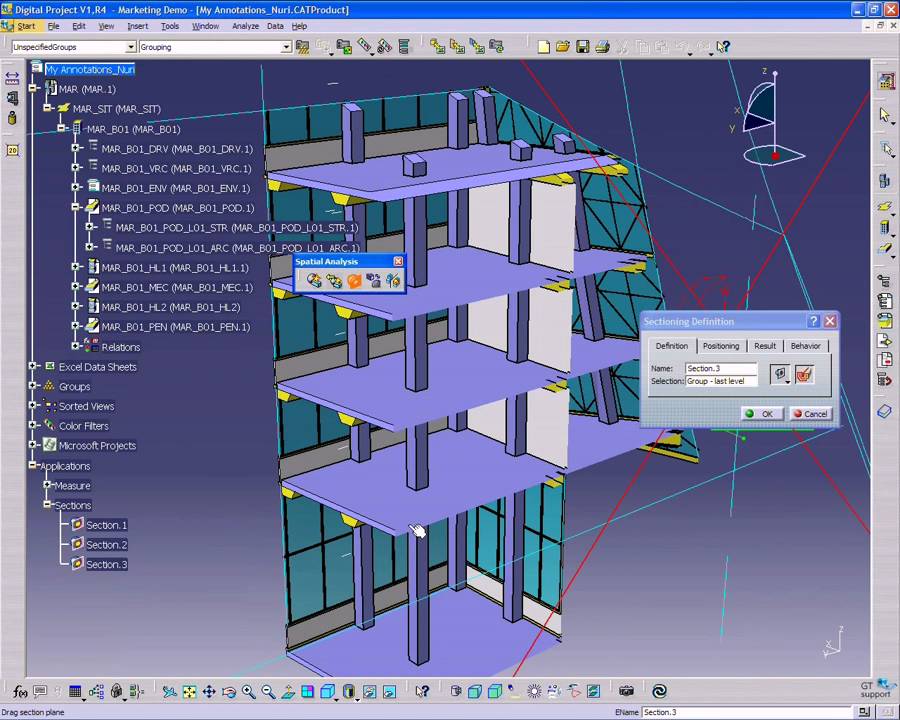Switch to the Positioning tab

pyautogui.click(x=720, y=345)
